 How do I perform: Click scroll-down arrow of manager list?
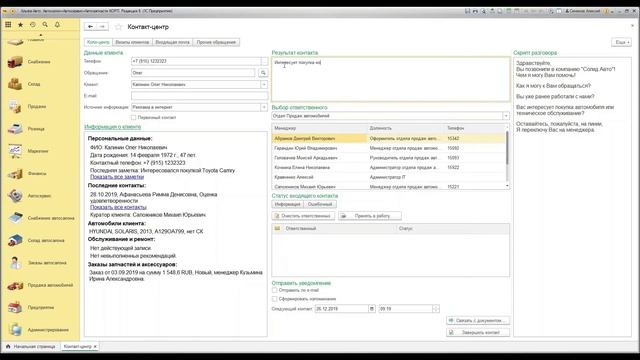point(507,186)
